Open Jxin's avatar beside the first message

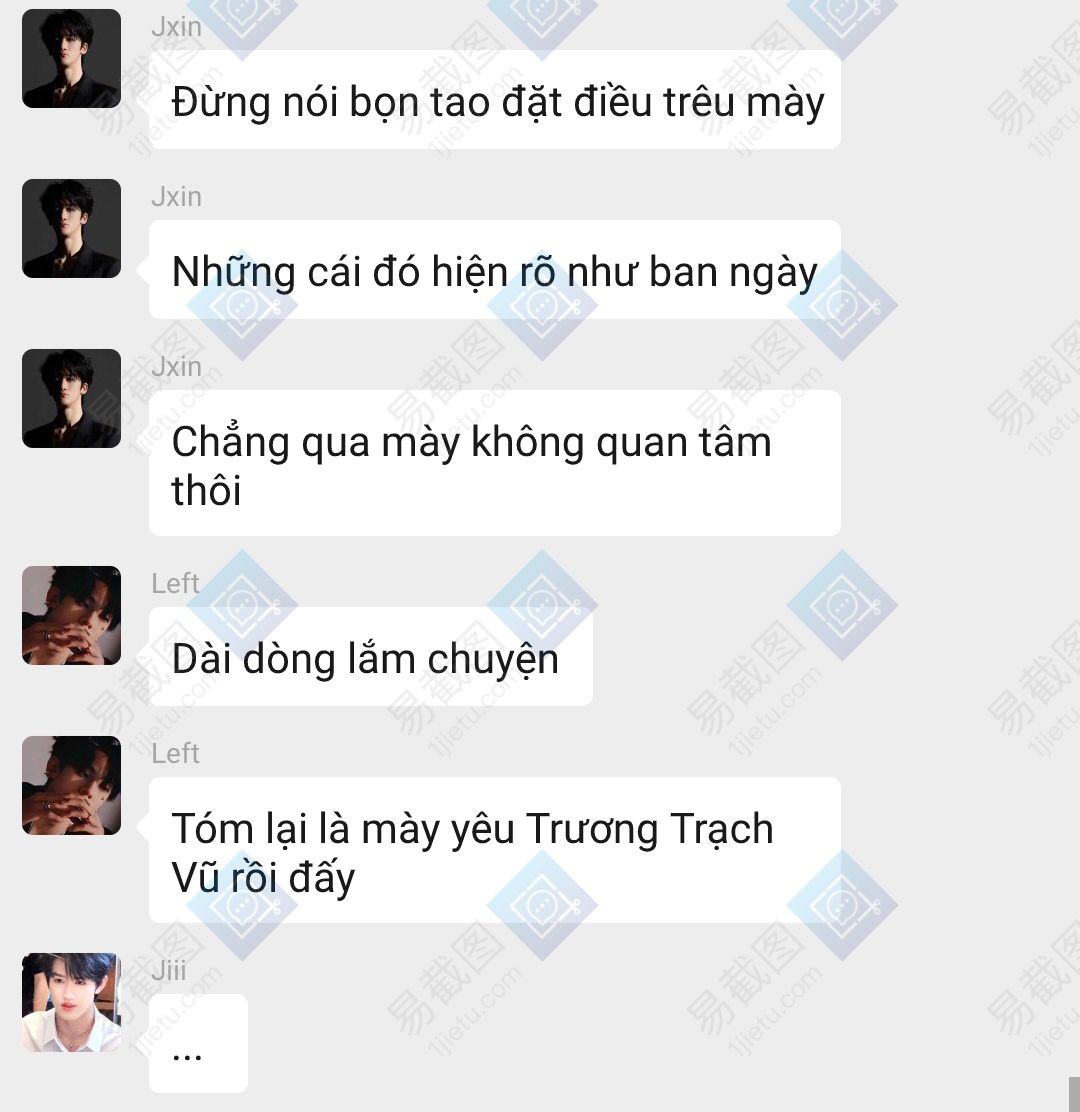[72, 58]
